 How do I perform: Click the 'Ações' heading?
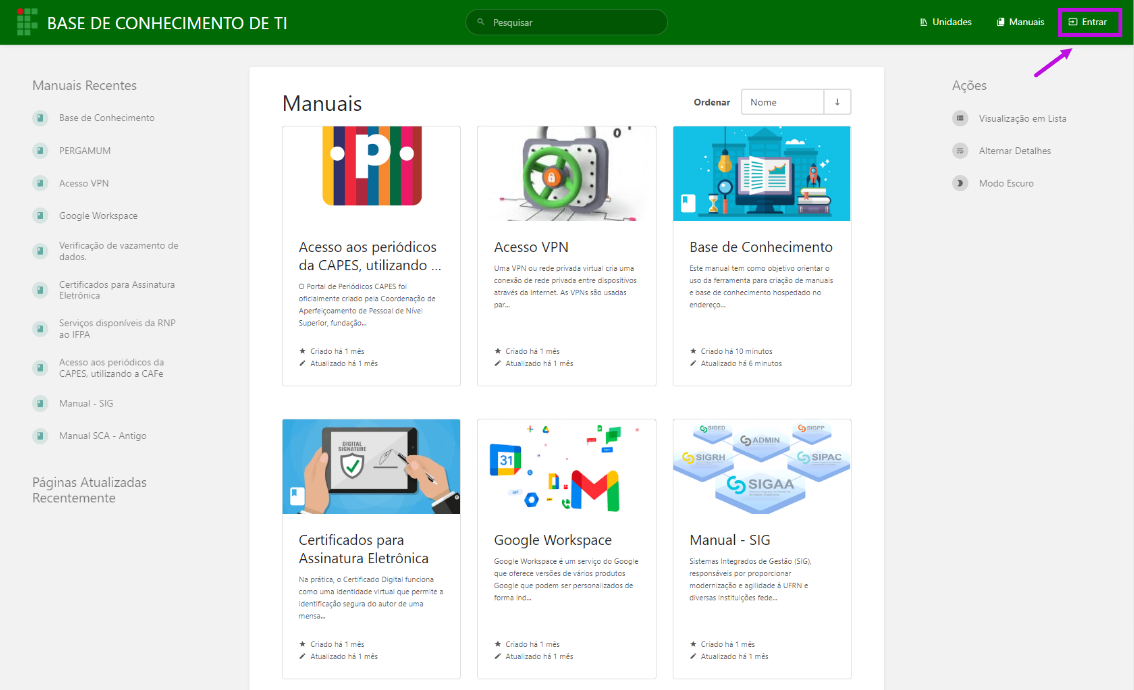[969, 85]
